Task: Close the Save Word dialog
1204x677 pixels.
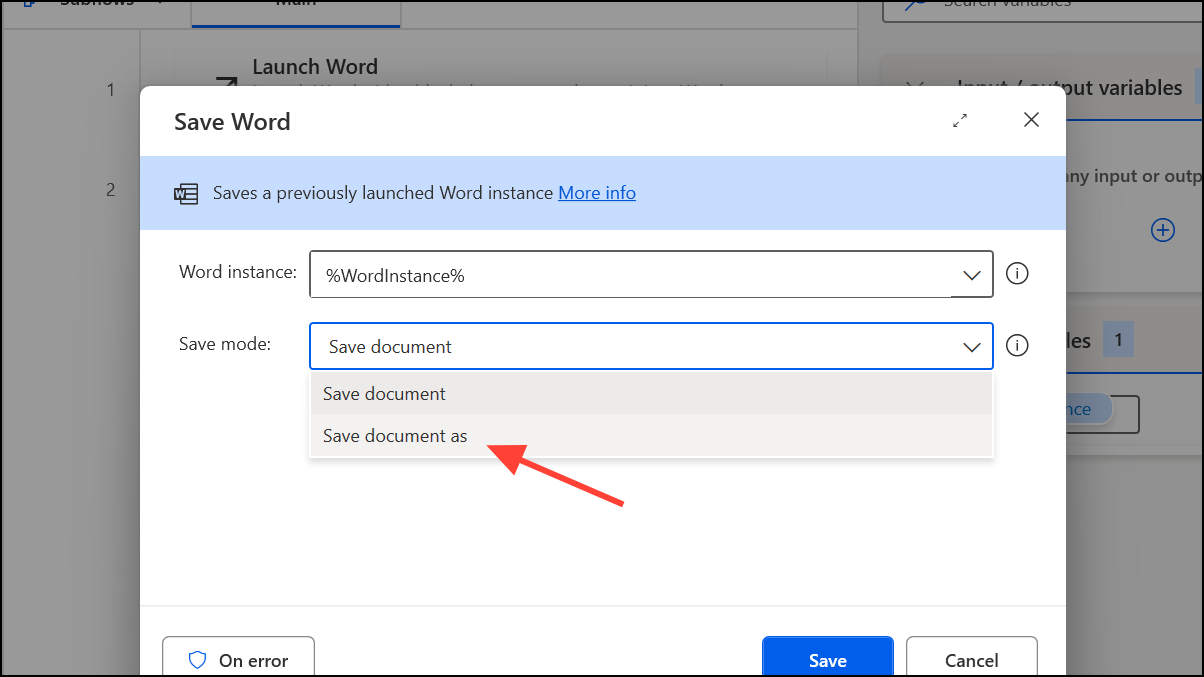Action: [1032, 120]
